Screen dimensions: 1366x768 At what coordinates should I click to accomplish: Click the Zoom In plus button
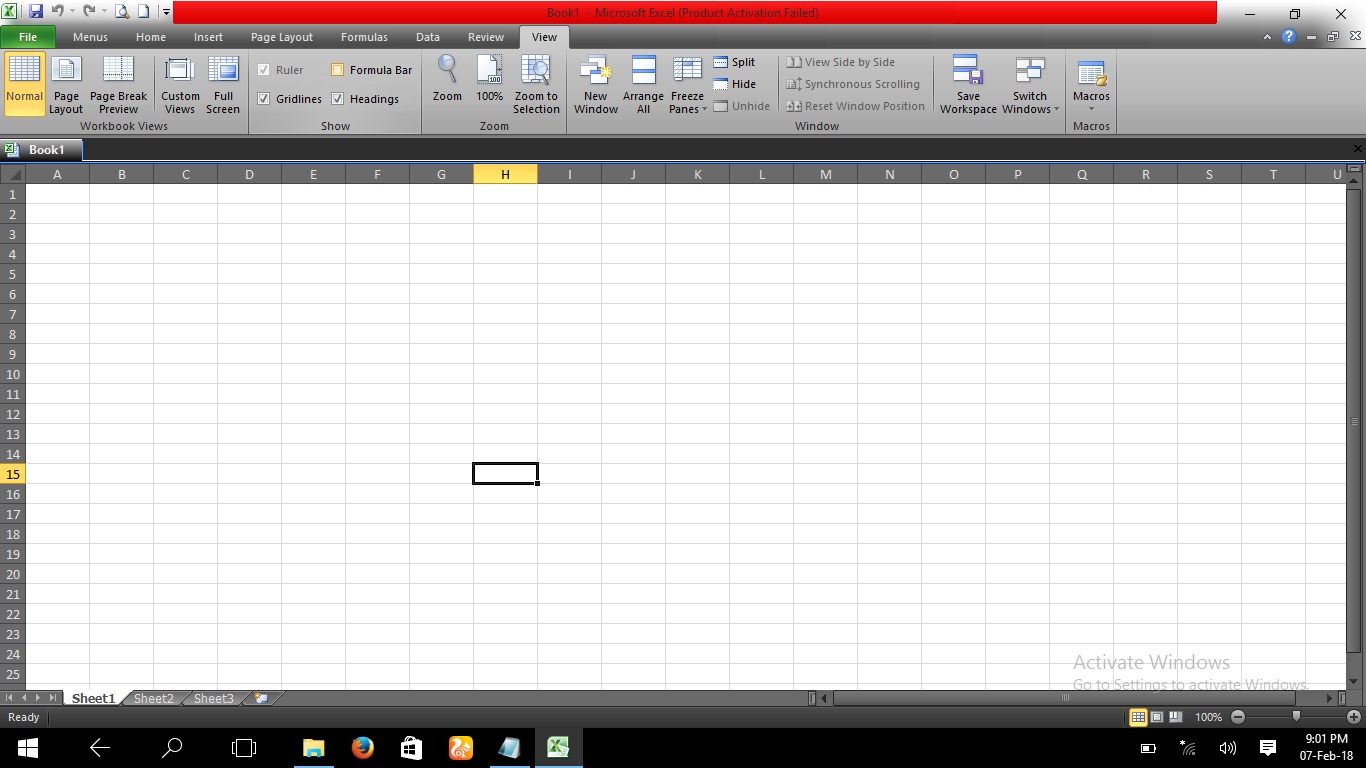pos(1354,717)
